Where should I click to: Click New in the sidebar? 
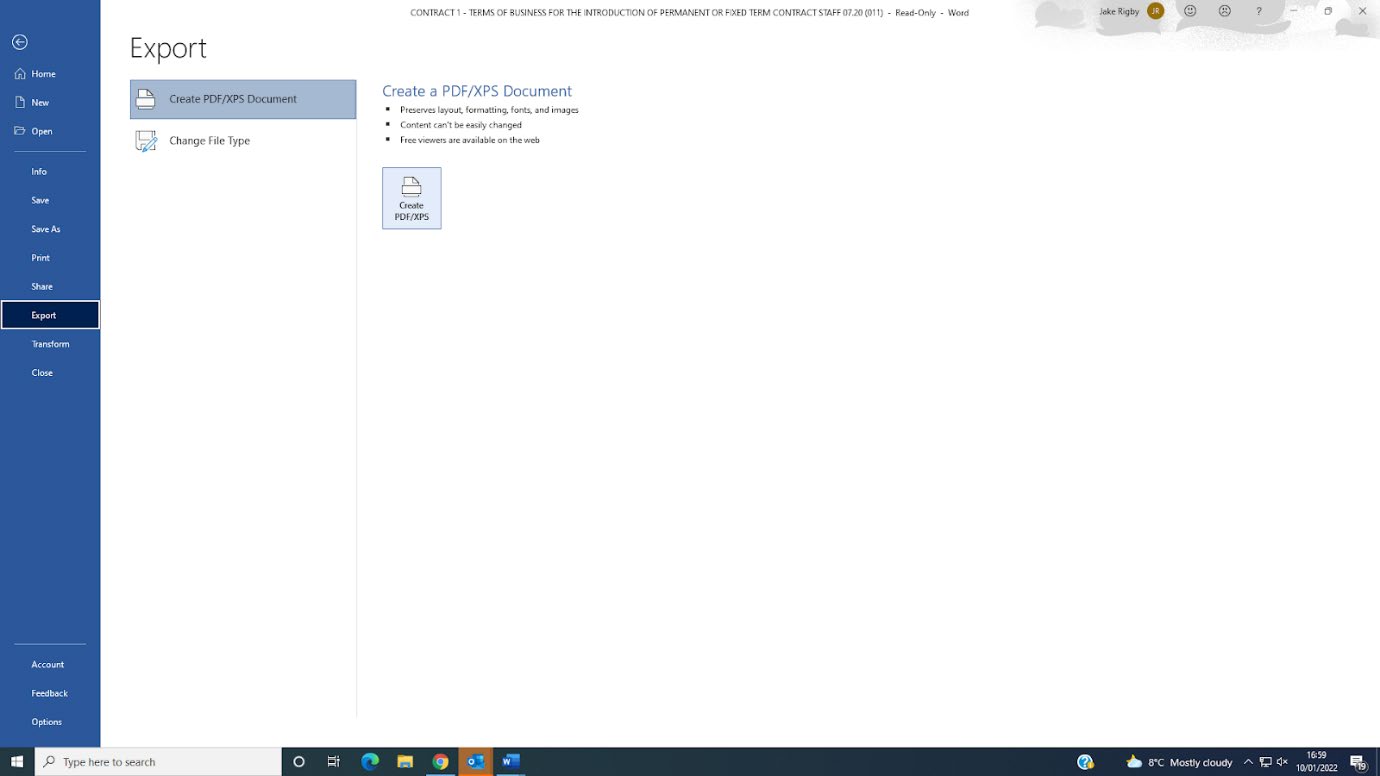click(x=40, y=103)
